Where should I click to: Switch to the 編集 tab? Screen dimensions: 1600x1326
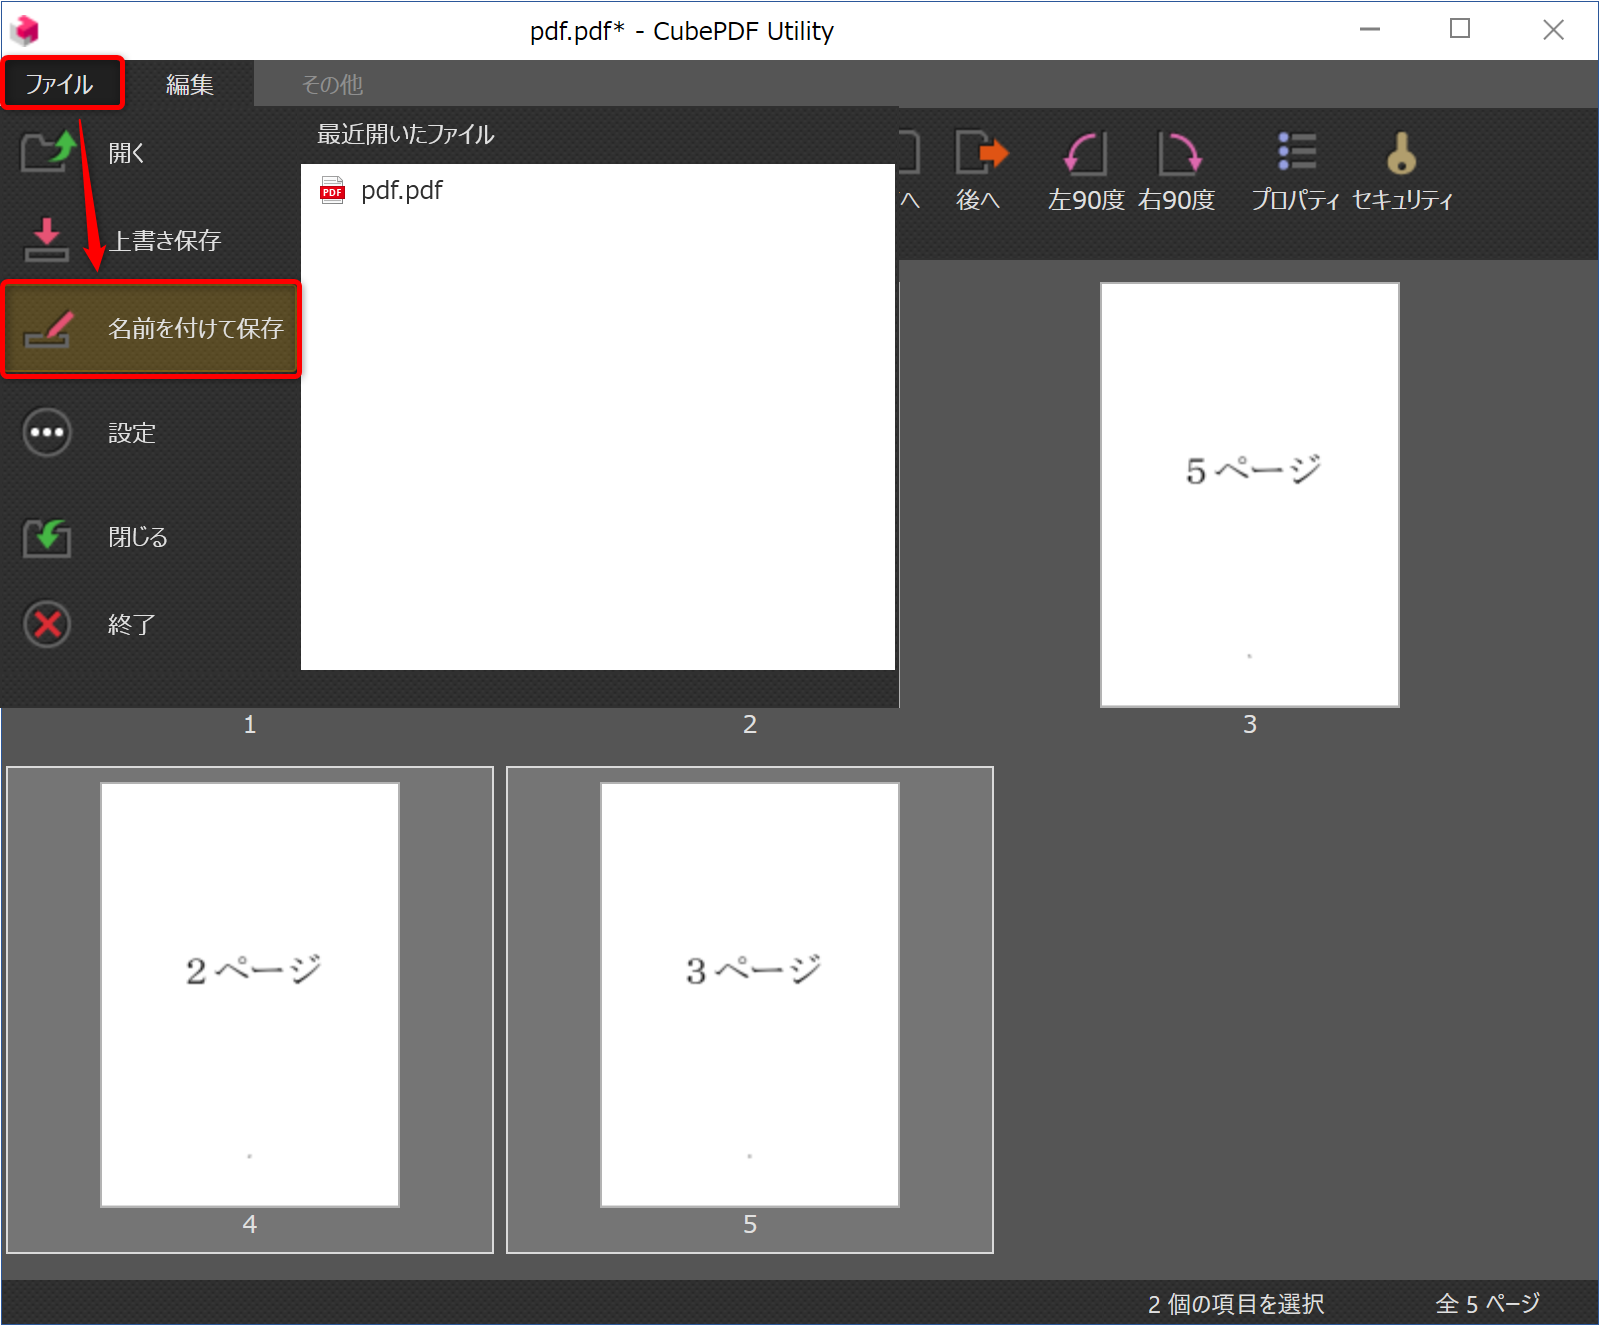(x=190, y=84)
